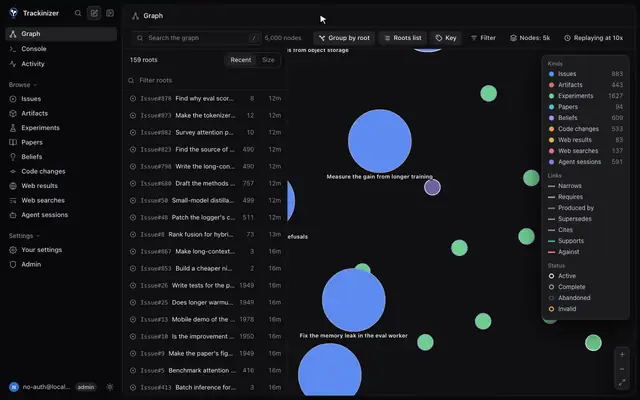Open the Filter button

click(483, 38)
